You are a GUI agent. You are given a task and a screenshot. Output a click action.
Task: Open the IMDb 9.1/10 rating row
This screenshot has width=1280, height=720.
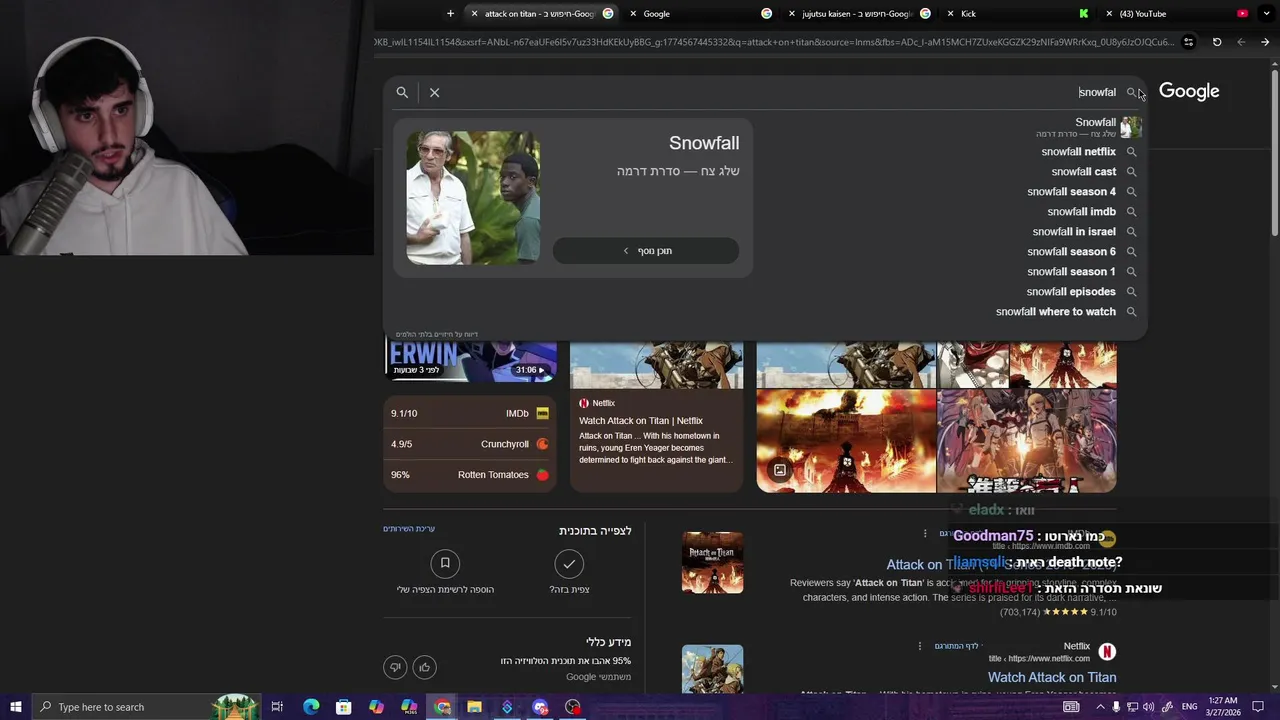(470, 413)
